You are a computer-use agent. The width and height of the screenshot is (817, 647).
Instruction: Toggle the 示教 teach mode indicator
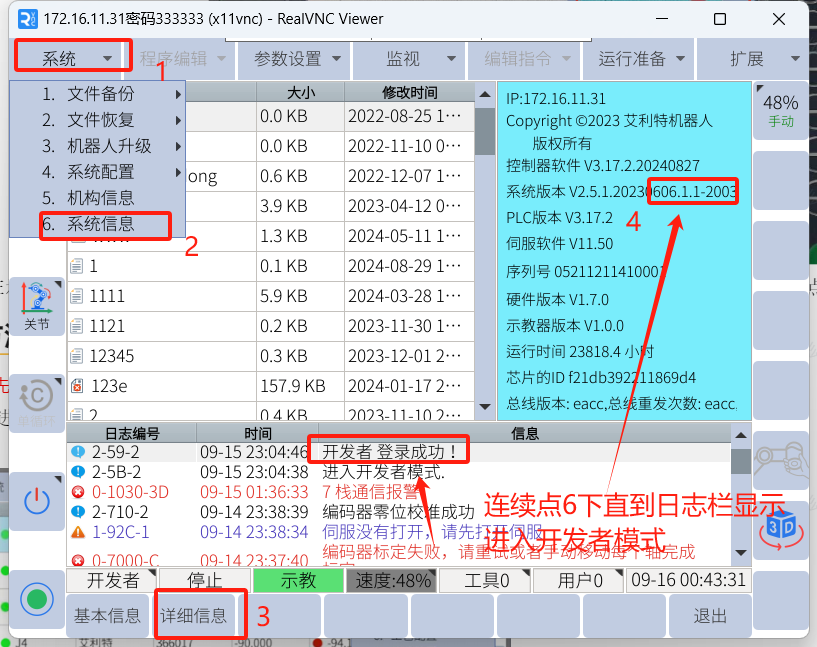pos(298,580)
